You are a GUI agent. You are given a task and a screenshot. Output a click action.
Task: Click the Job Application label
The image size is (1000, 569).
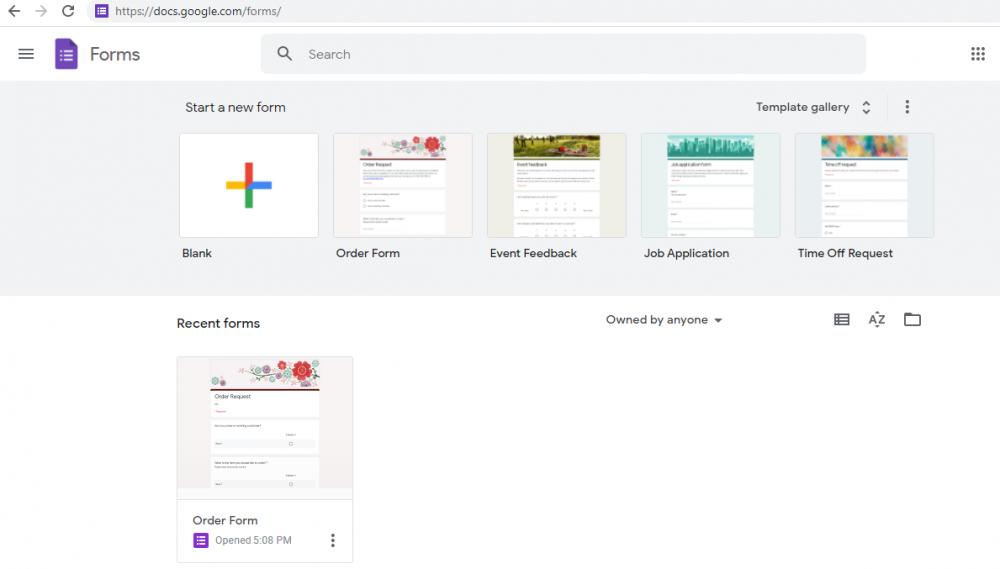tap(686, 253)
